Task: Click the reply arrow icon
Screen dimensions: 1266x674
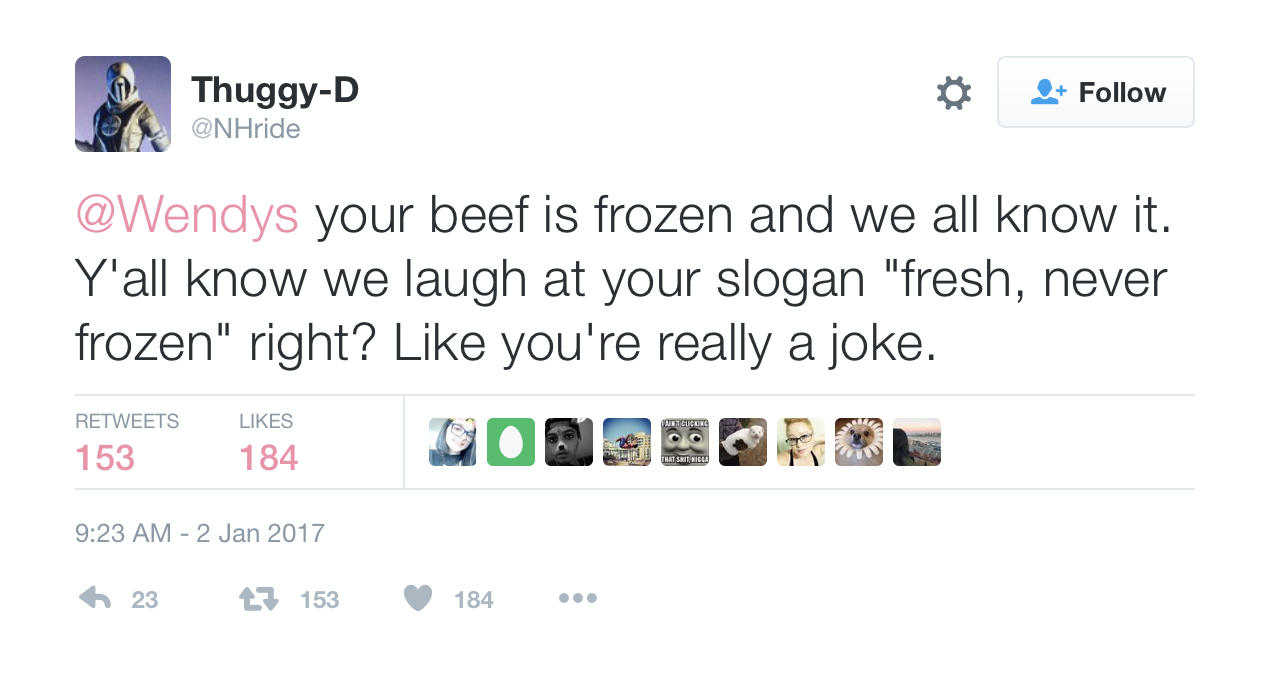Action: click(x=95, y=598)
